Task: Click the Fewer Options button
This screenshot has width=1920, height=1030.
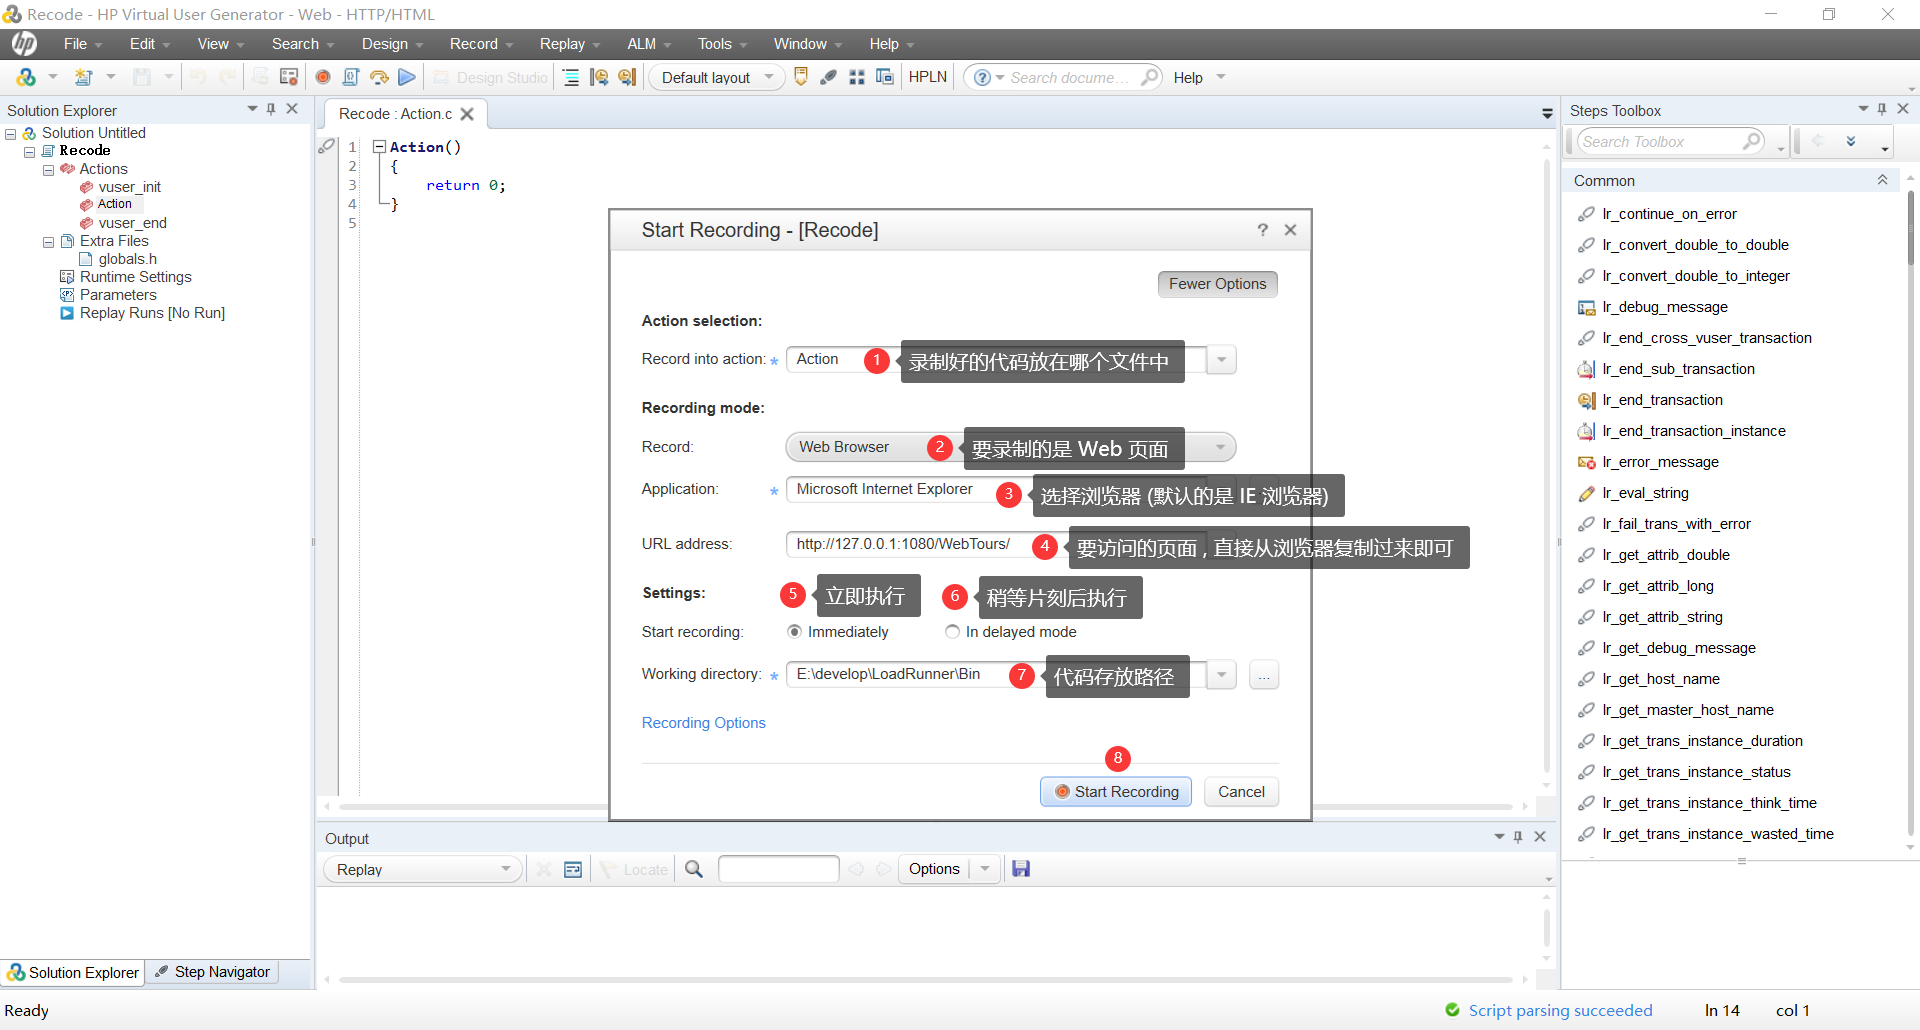Action: [x=1217, y=284]
